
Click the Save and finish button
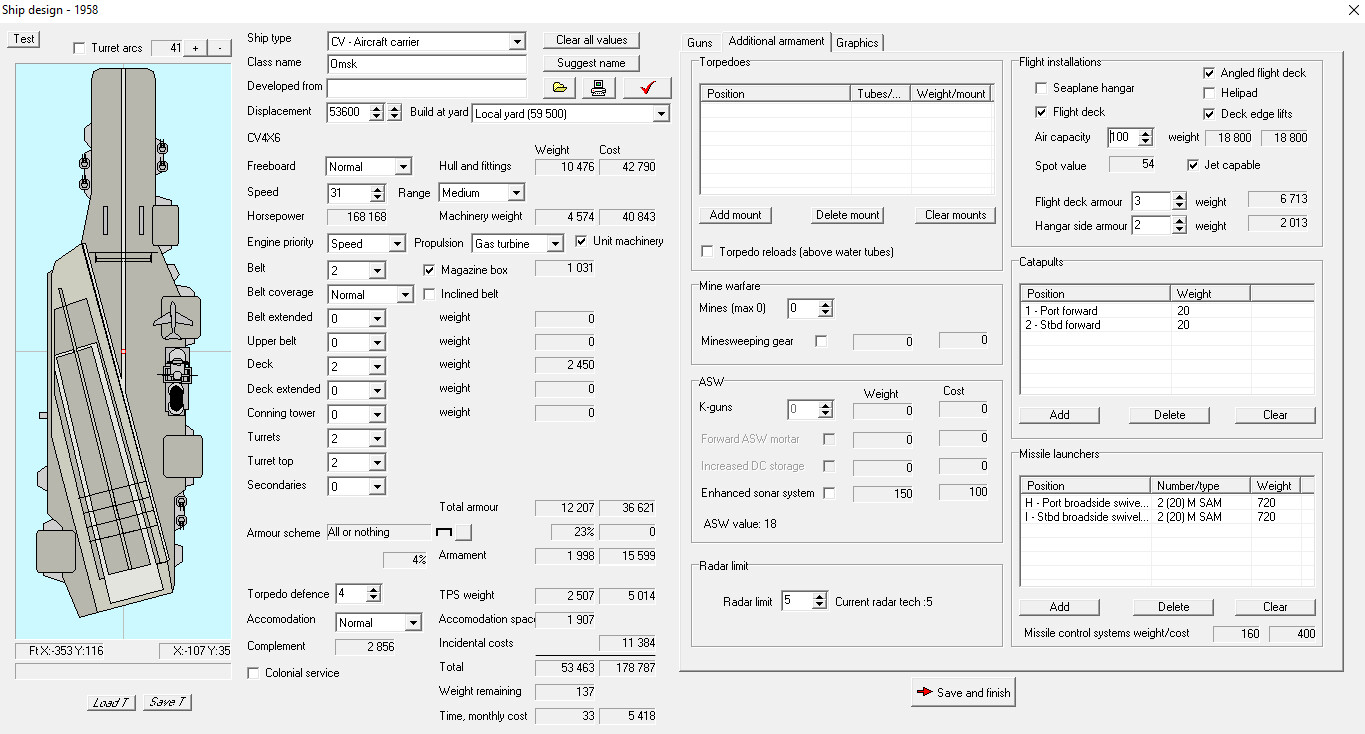click(x=962, y=693)
